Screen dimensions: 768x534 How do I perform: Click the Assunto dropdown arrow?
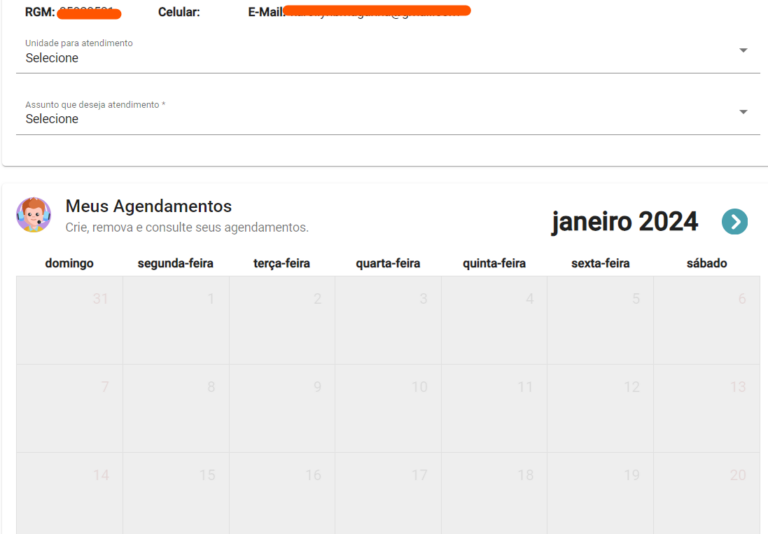743,112
